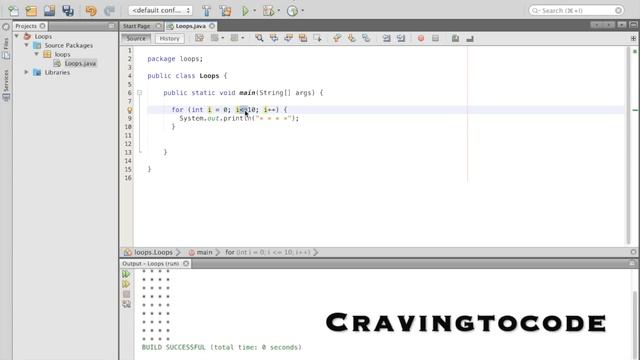Select Loops.java in project tree
640x360 pixels.
80,63
